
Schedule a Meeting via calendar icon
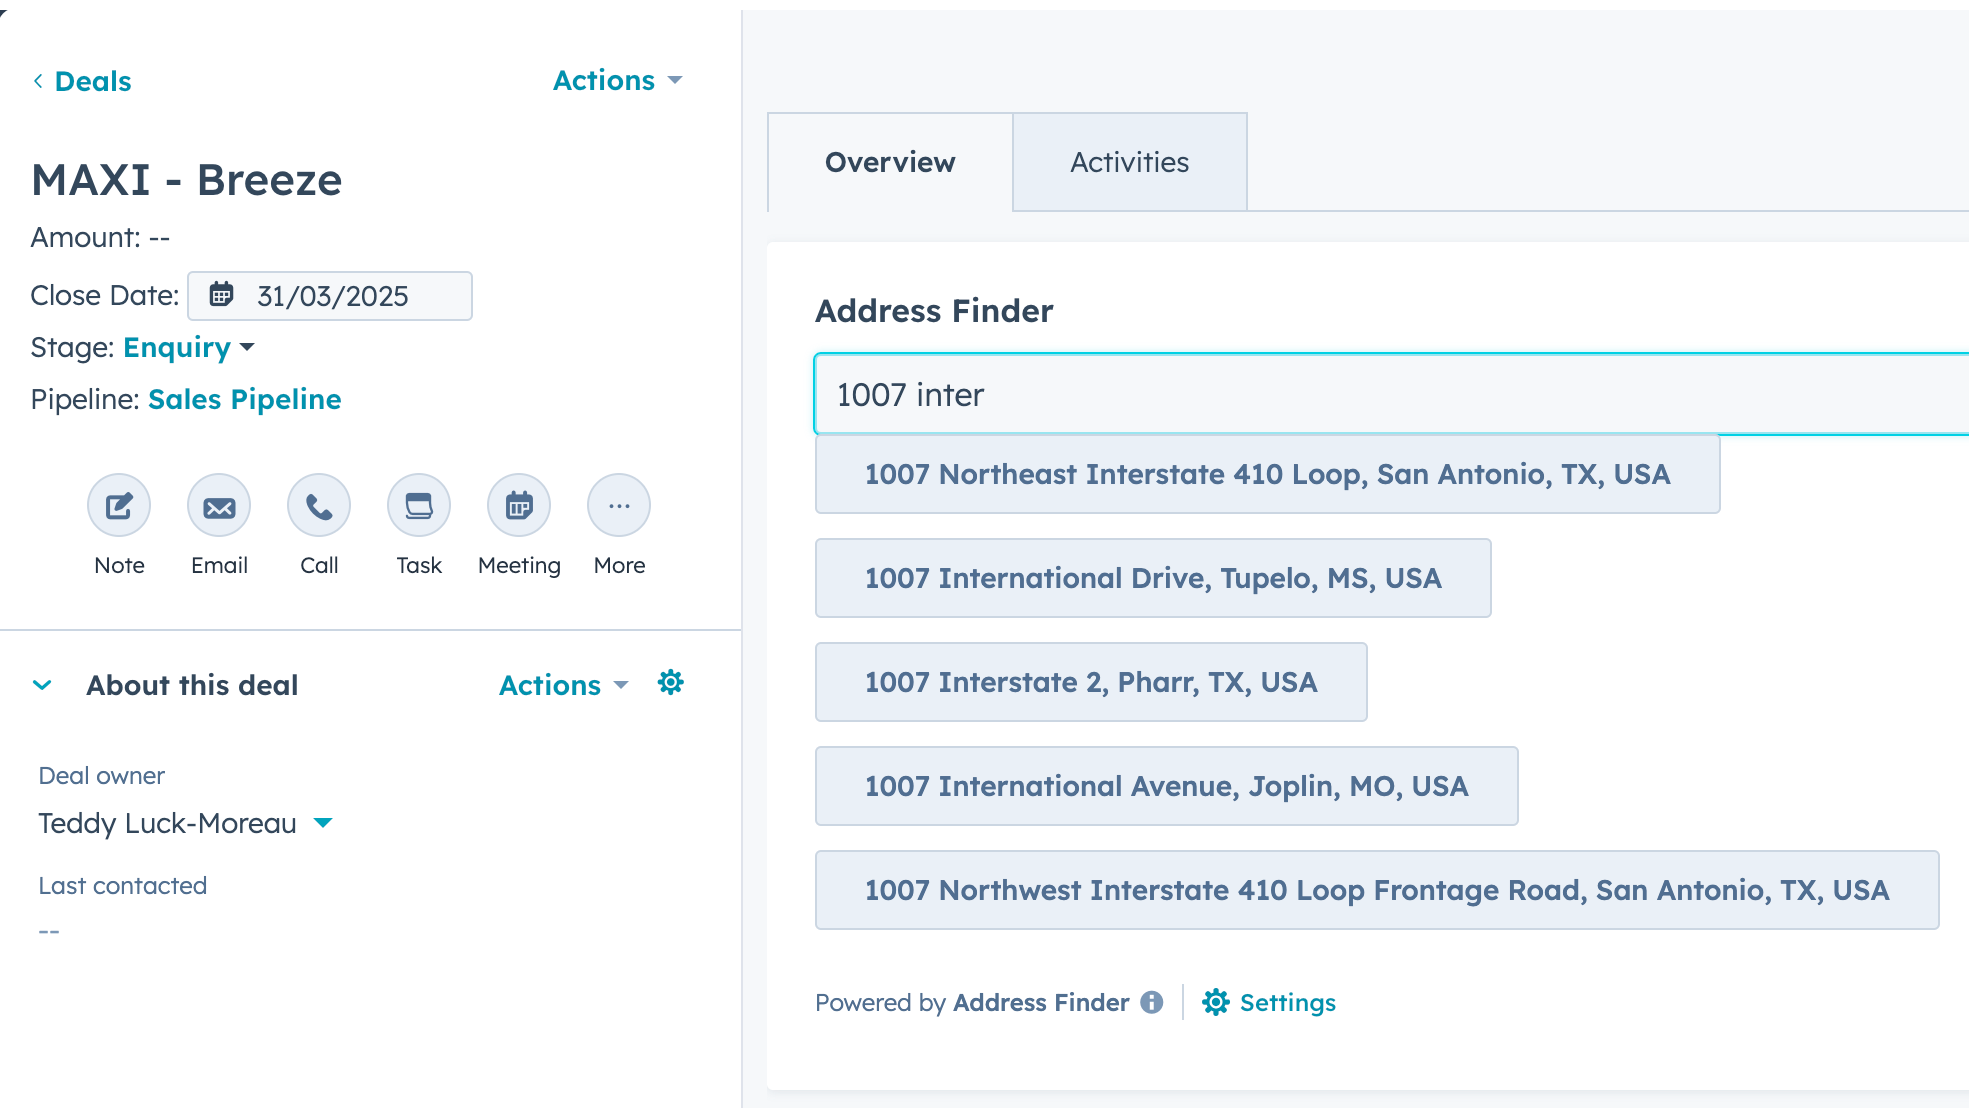pos(519,506)
